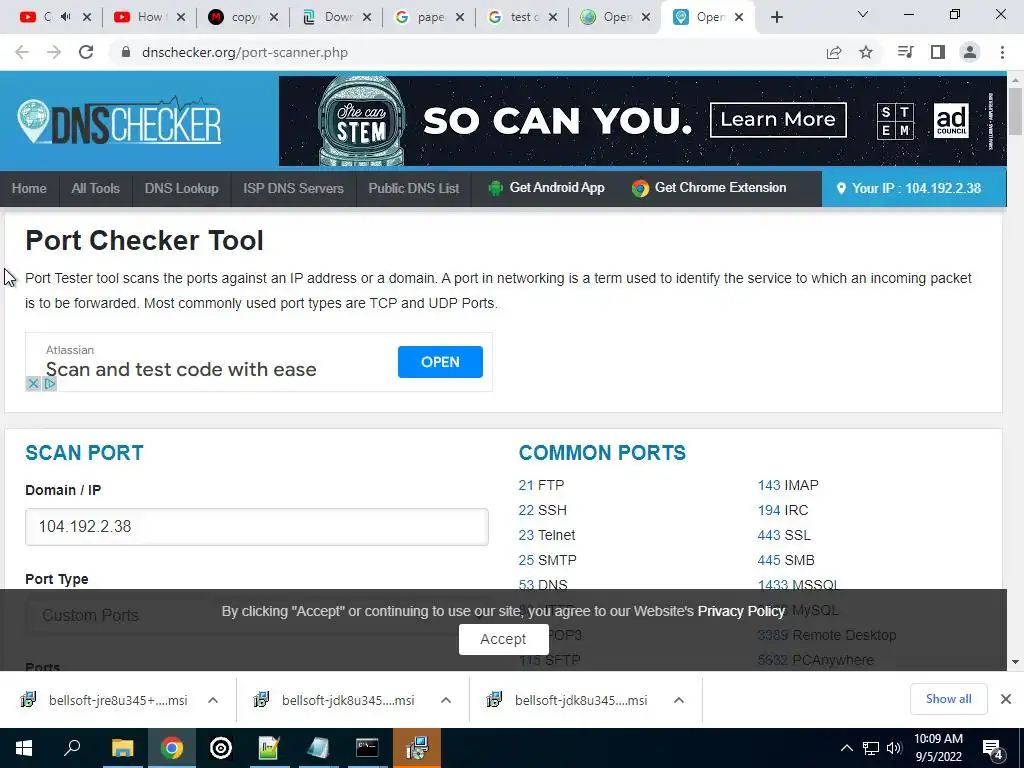Switch to the 'pape' Google tab
The image size is (1024, 768).
(430, 17)
